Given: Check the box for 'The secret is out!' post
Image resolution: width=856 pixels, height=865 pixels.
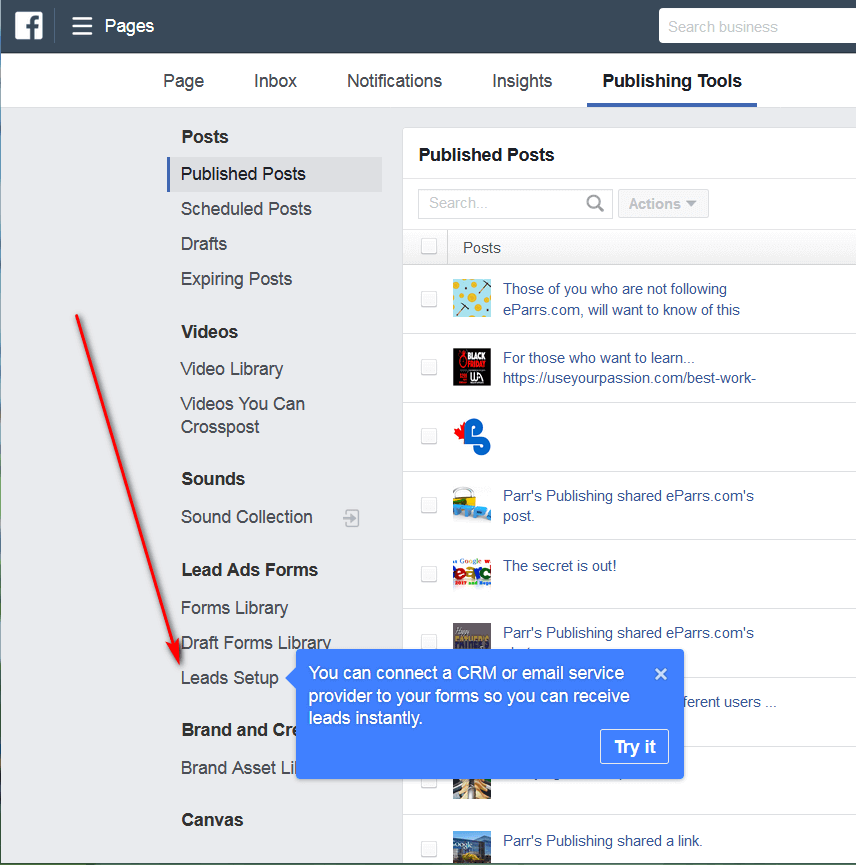Looking at the screenshot, I should 429,574.
